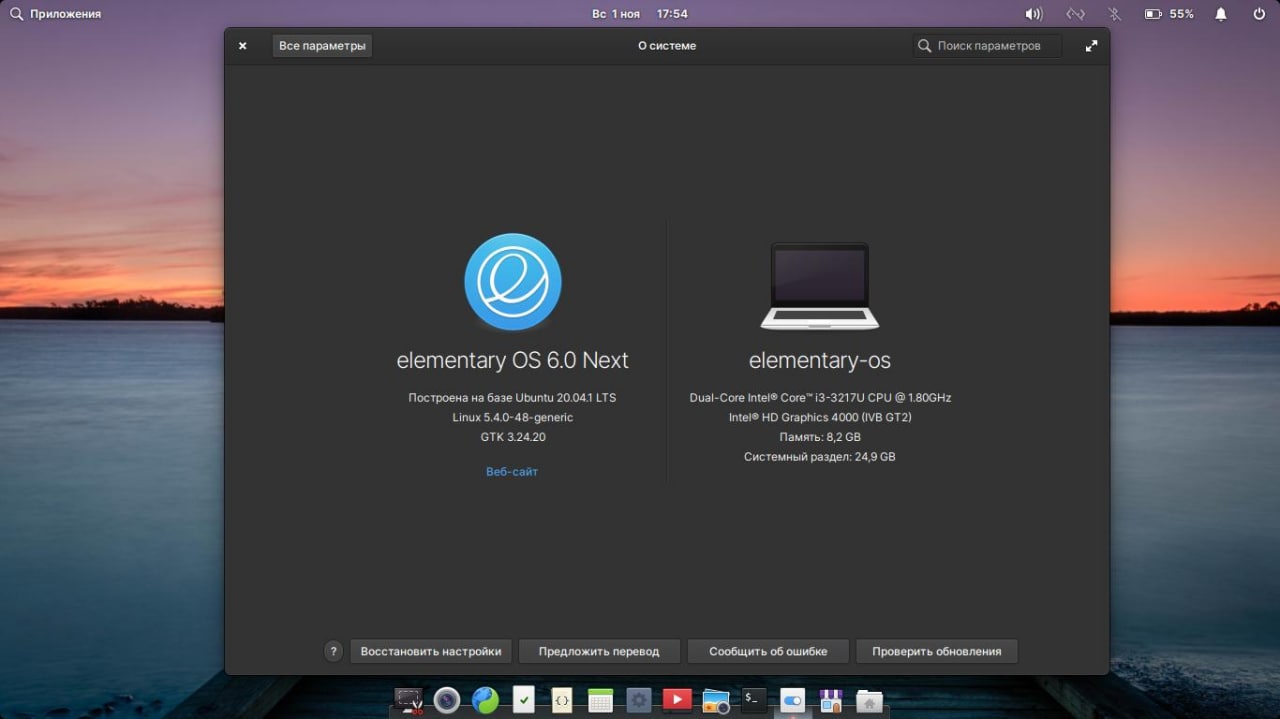The image size is (1280, 719).
Task: Close the About system window
Action: (x=243, y=46)
